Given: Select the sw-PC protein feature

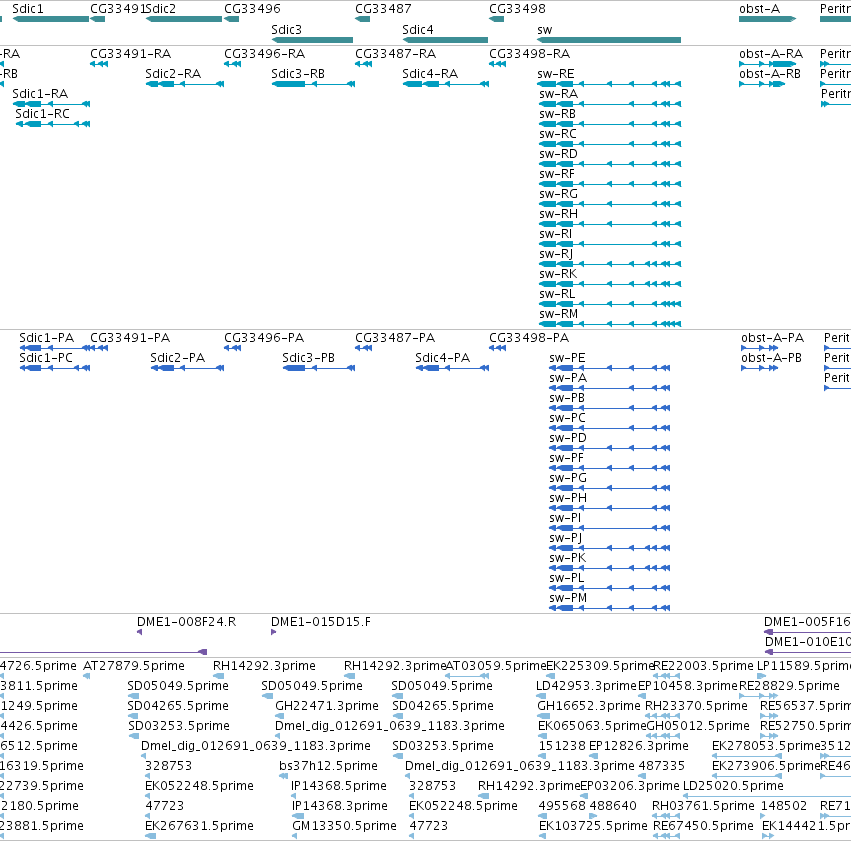Looking at the screenshot, I should pyautogui.click(x=609, y=428).
